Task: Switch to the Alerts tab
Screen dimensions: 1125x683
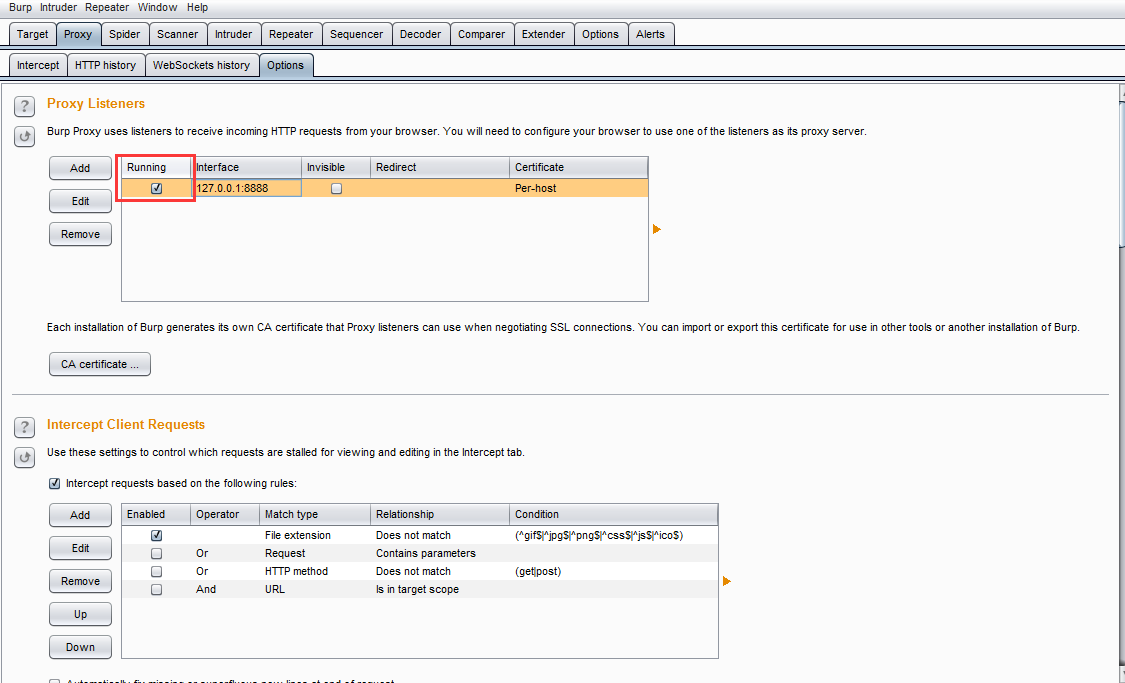Action: click(651, 34)
